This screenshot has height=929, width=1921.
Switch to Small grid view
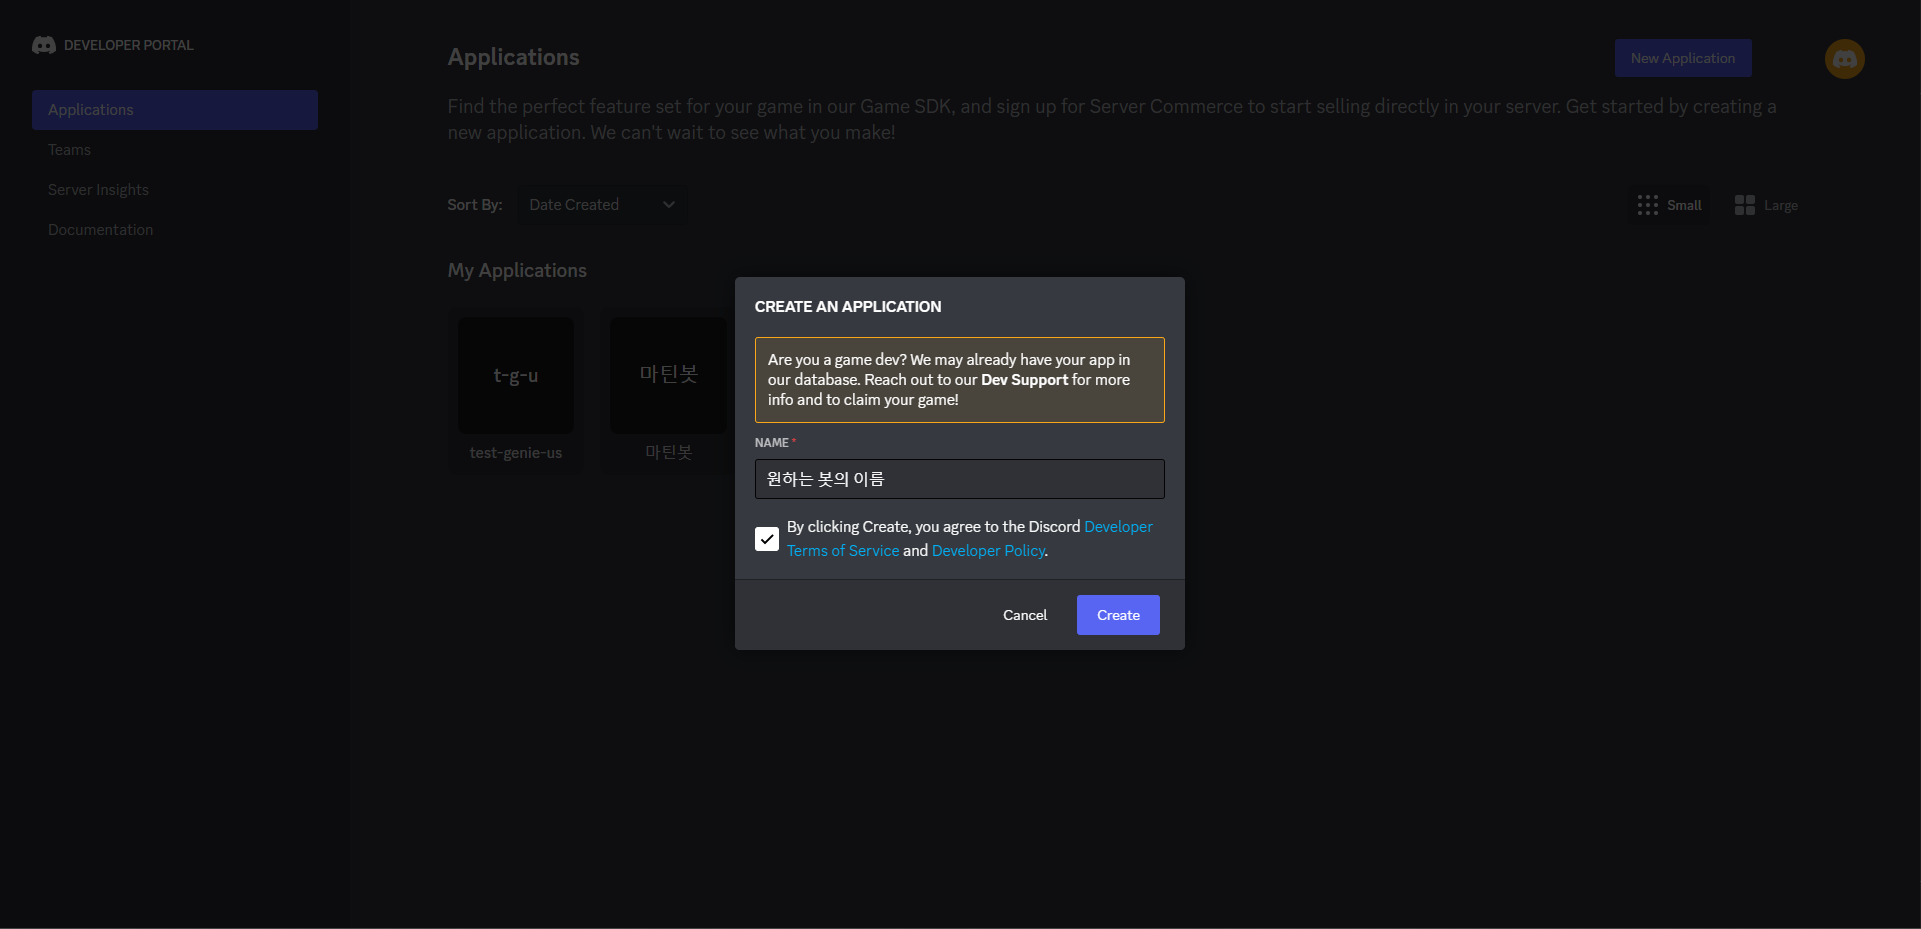tap(1669, 205)
